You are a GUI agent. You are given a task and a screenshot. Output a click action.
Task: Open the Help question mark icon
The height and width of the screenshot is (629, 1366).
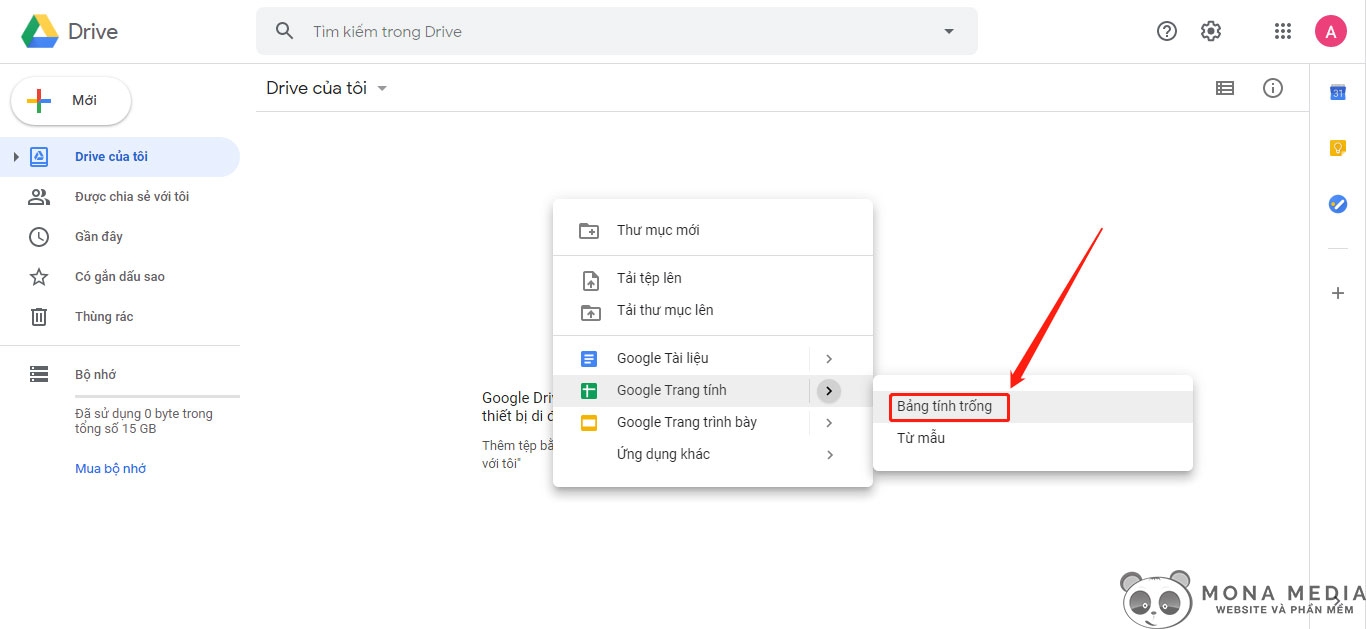[1166, 31]
